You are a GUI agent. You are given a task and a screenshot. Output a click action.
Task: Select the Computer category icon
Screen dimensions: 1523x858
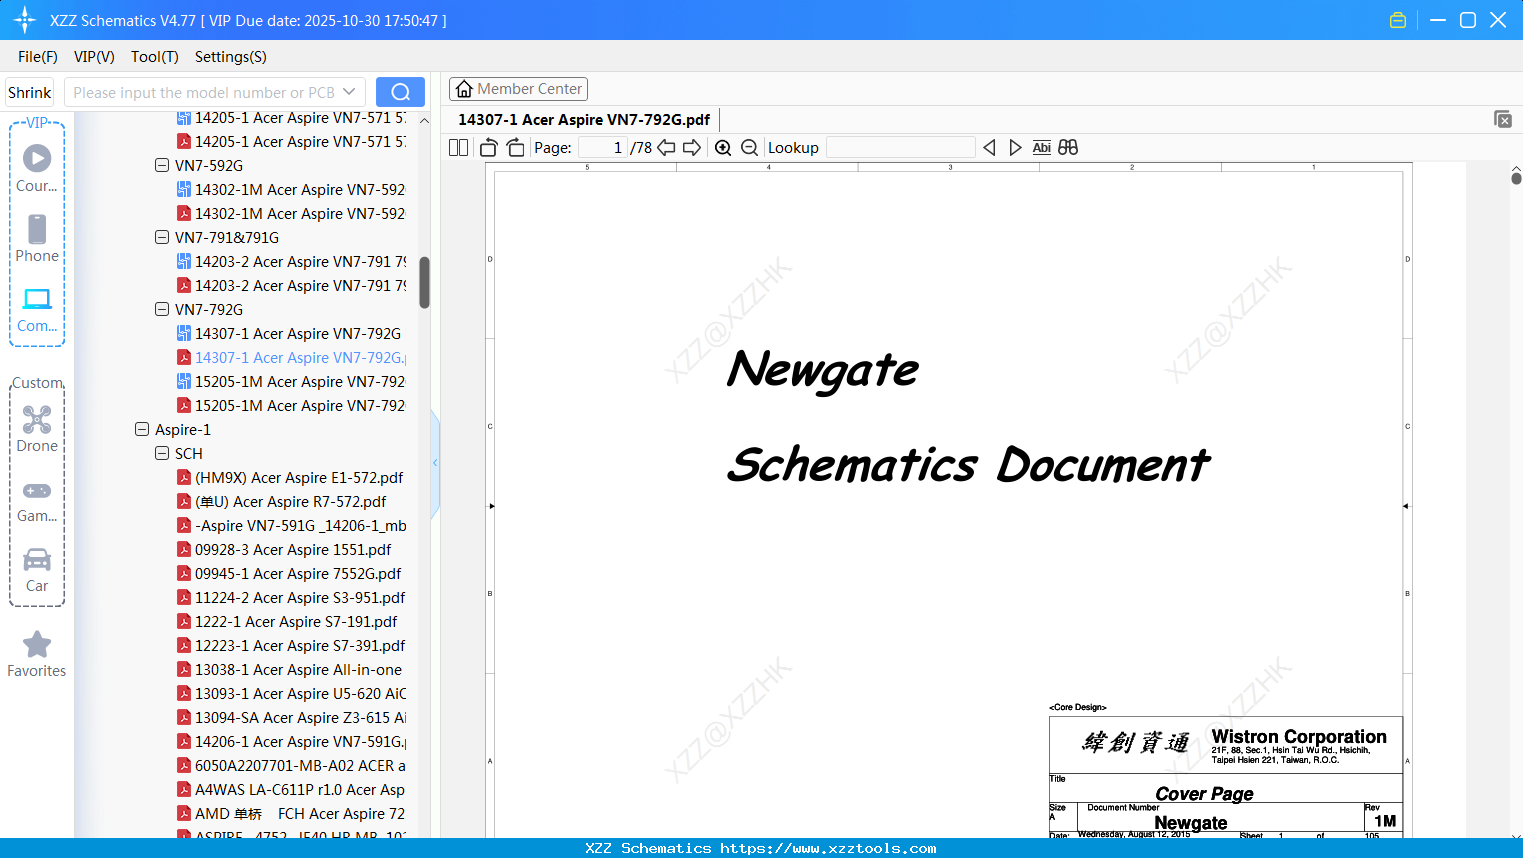[x=37, y=309]
